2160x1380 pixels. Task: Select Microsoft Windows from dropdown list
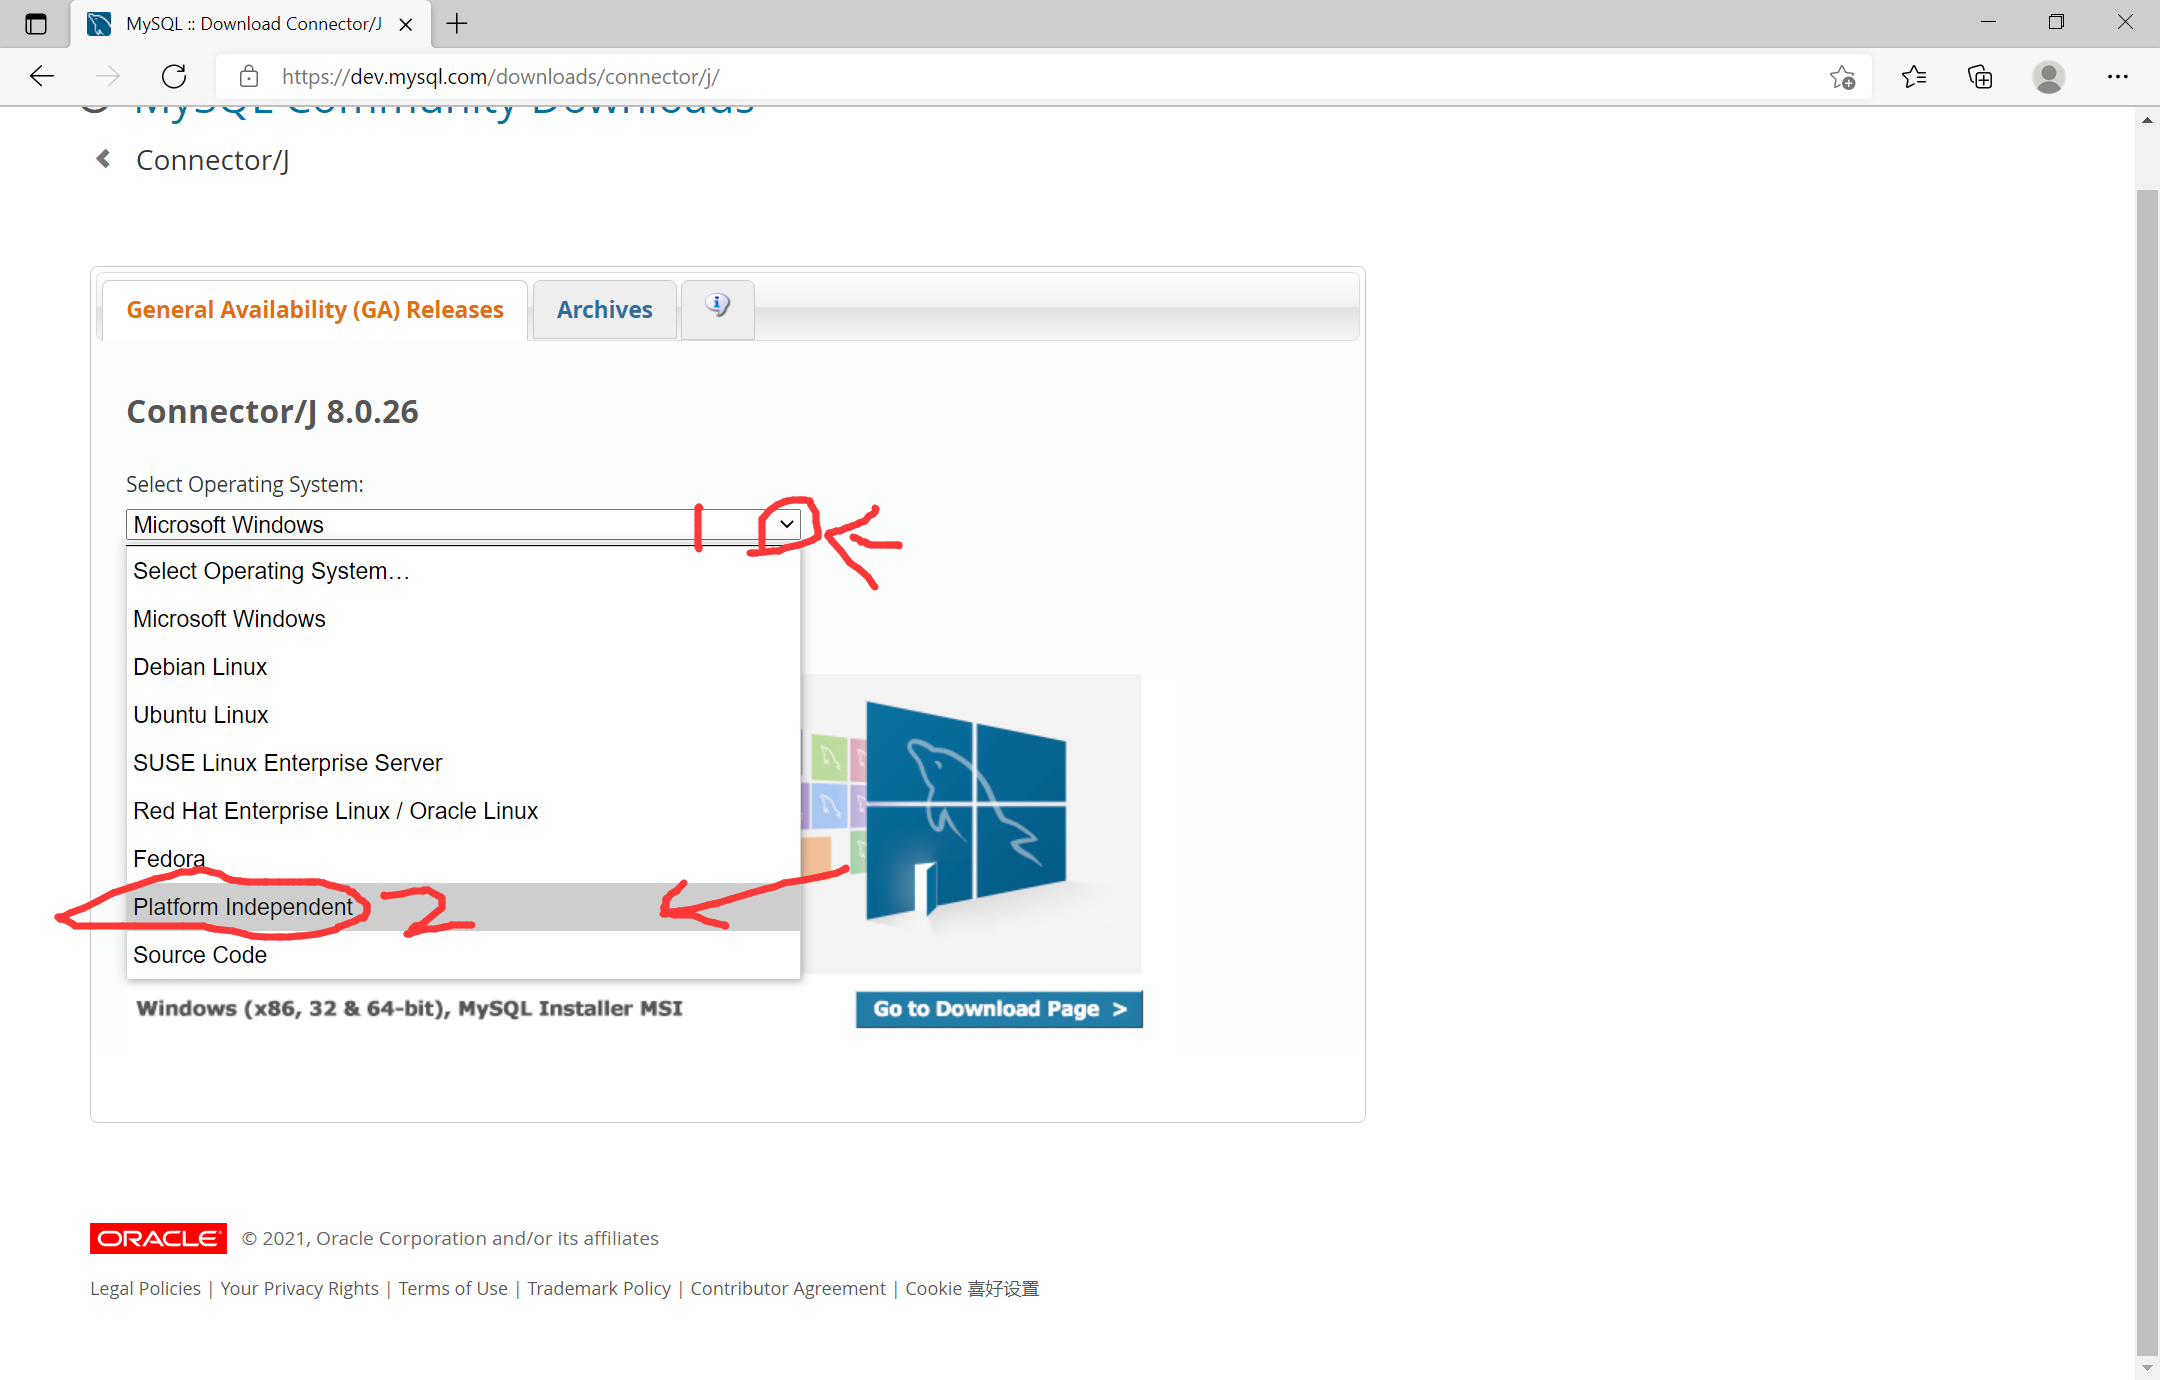click(x=228, y=618)
